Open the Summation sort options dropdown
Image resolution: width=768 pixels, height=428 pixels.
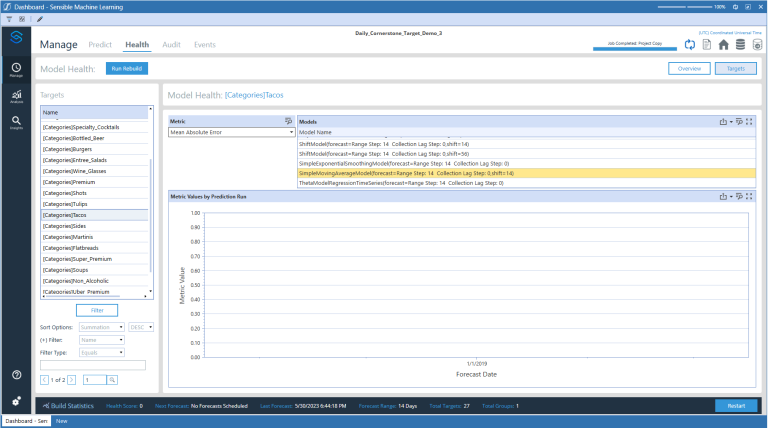[102, 327]
